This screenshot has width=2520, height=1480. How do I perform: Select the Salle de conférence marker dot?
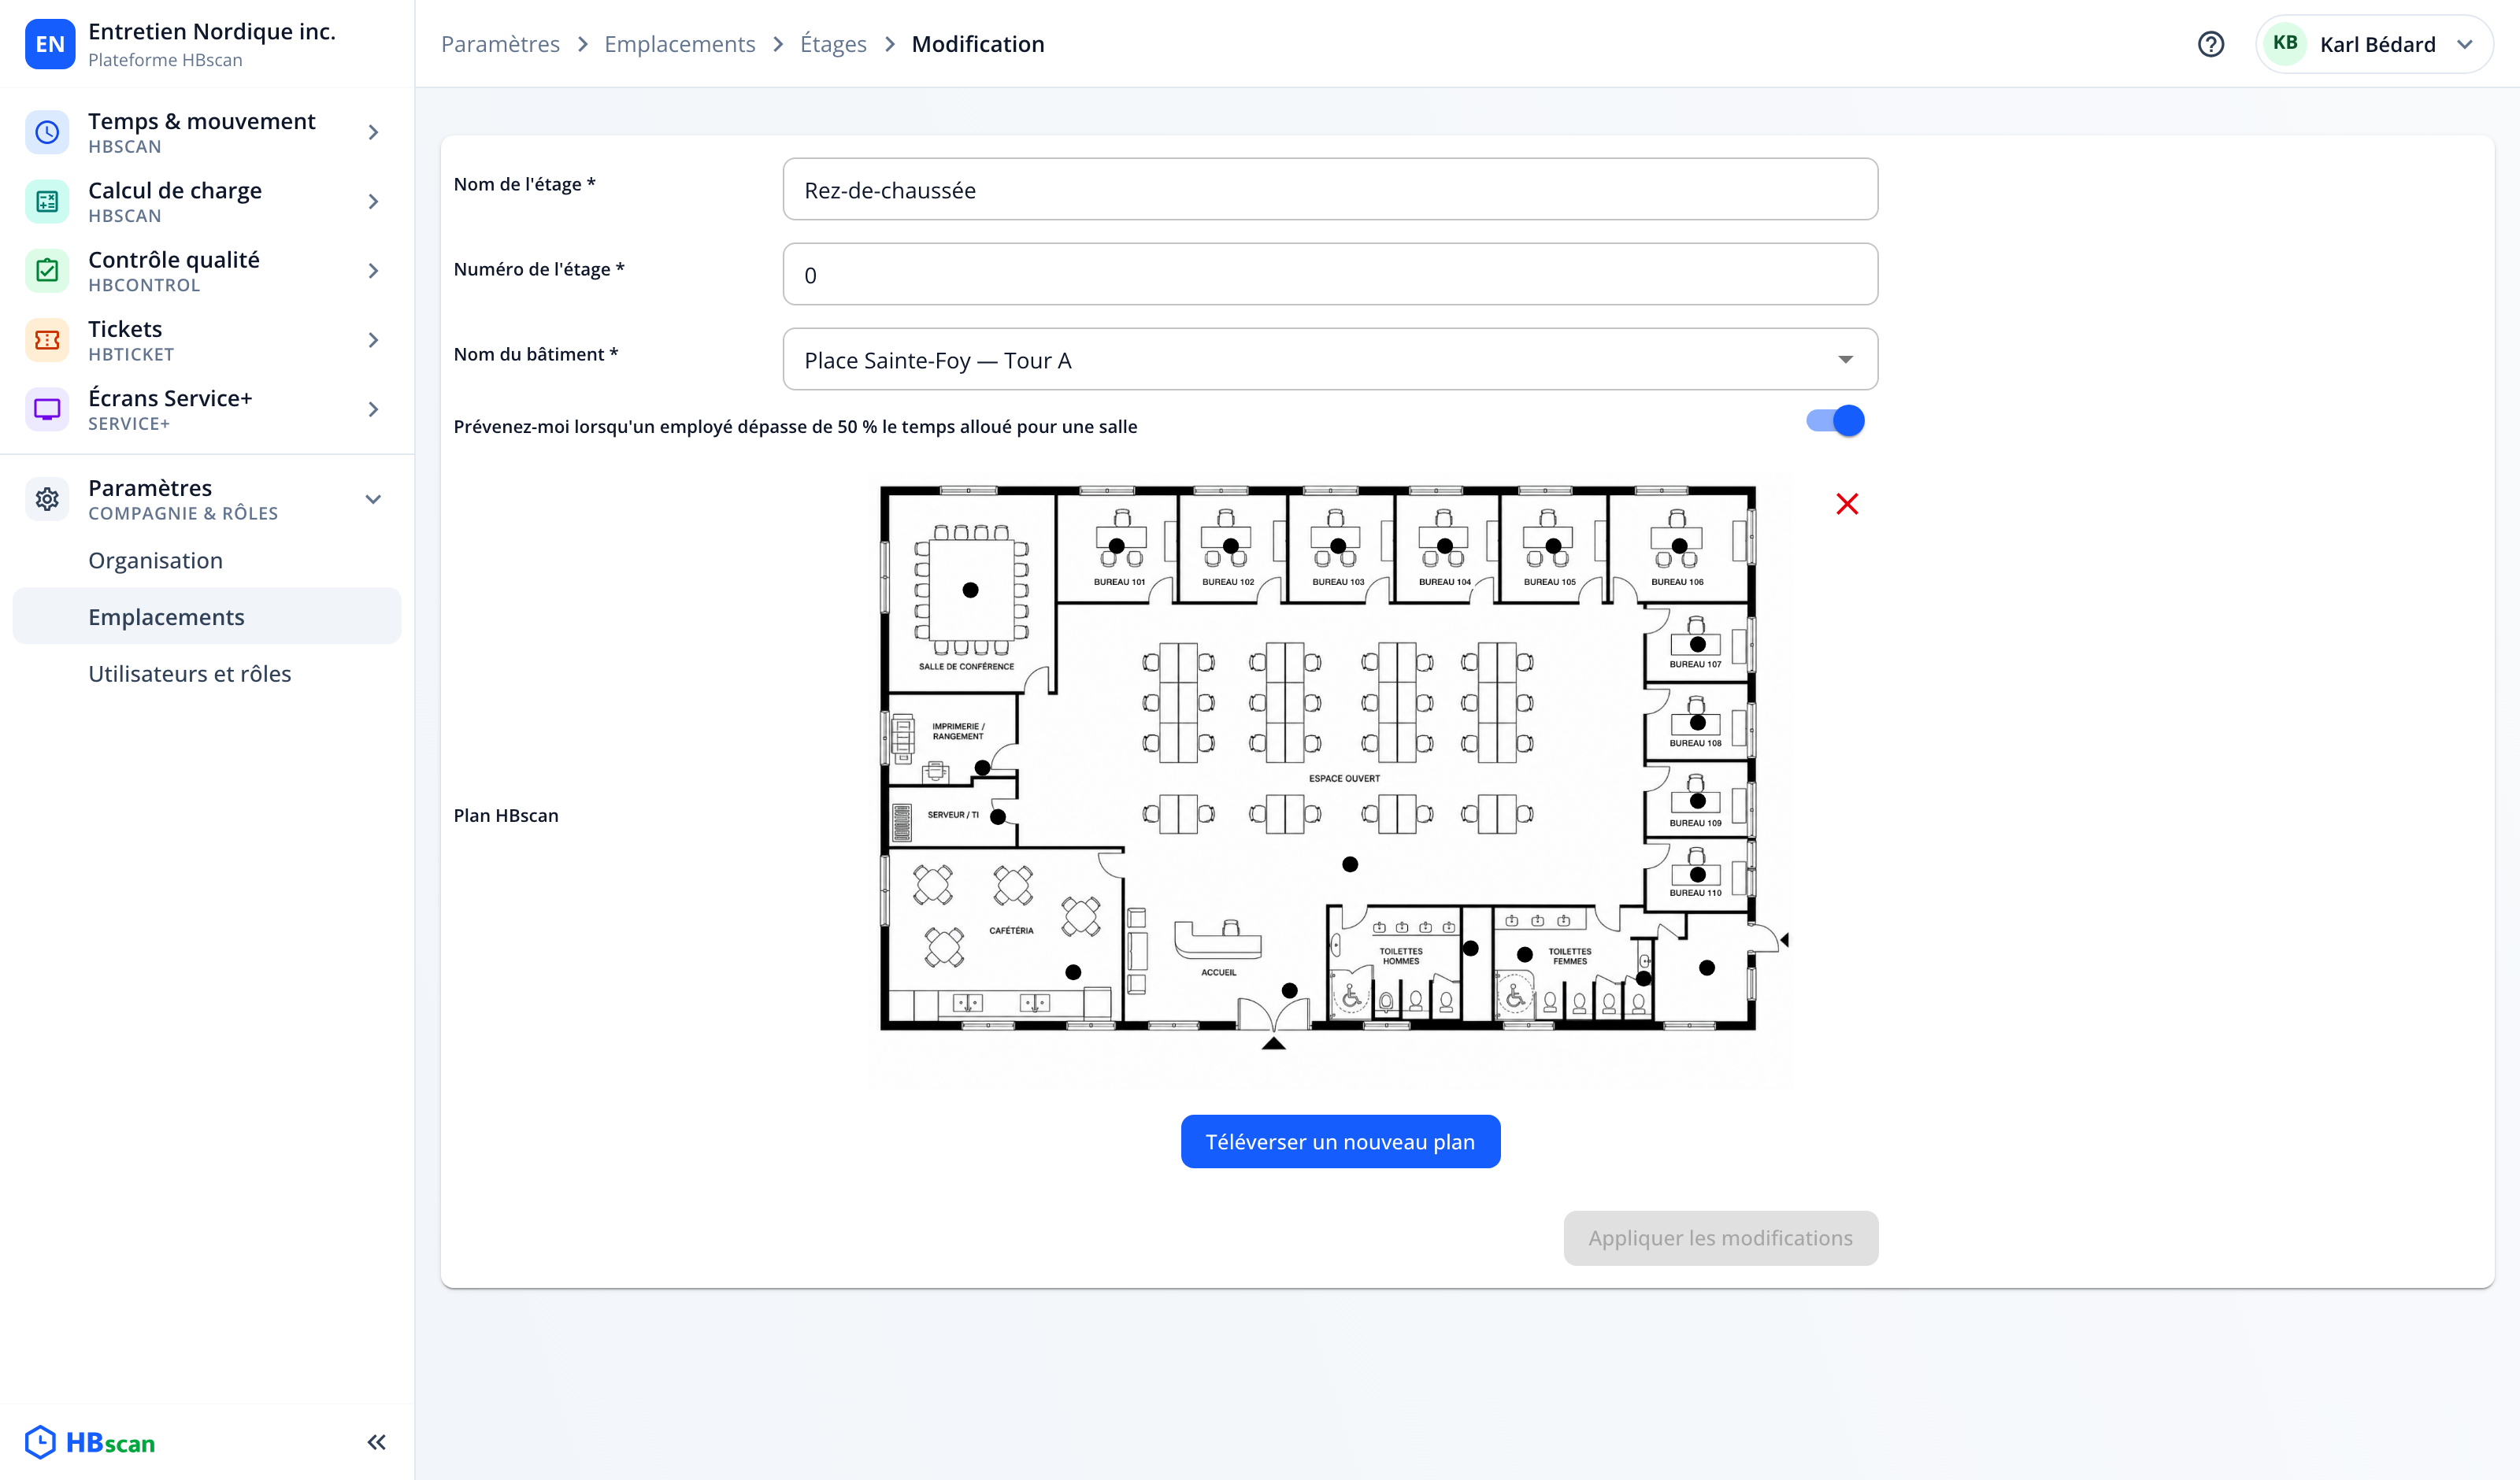[970, 590]
